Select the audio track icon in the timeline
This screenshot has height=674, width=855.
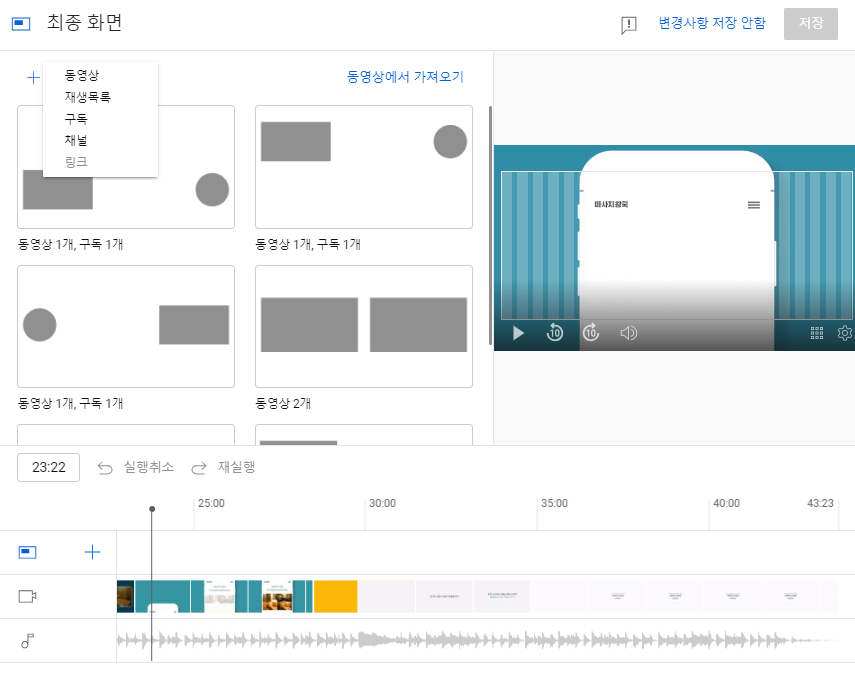coord(29,639)
